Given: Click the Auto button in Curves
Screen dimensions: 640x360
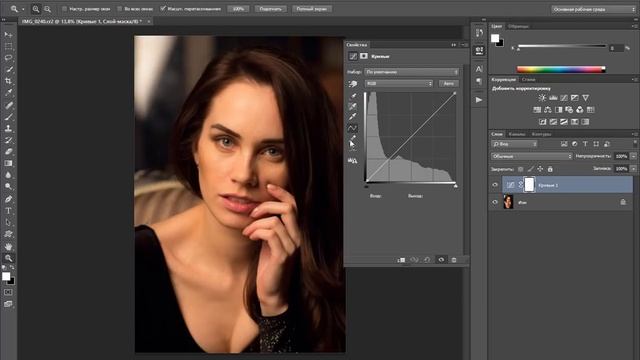Looking at the screenshot, I should [x=449, y=83].
